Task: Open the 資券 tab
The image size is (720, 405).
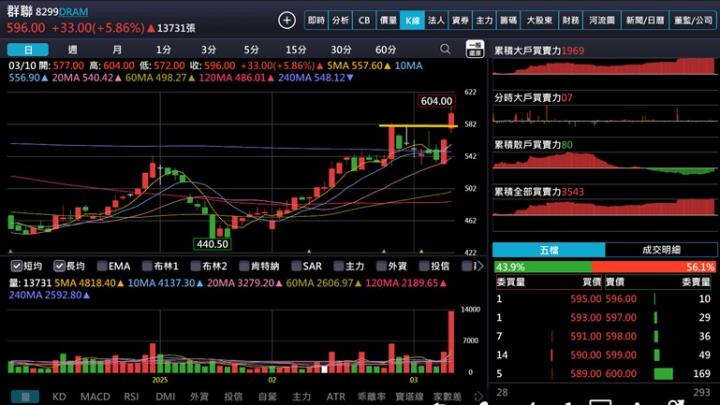Action: [460, 20]
